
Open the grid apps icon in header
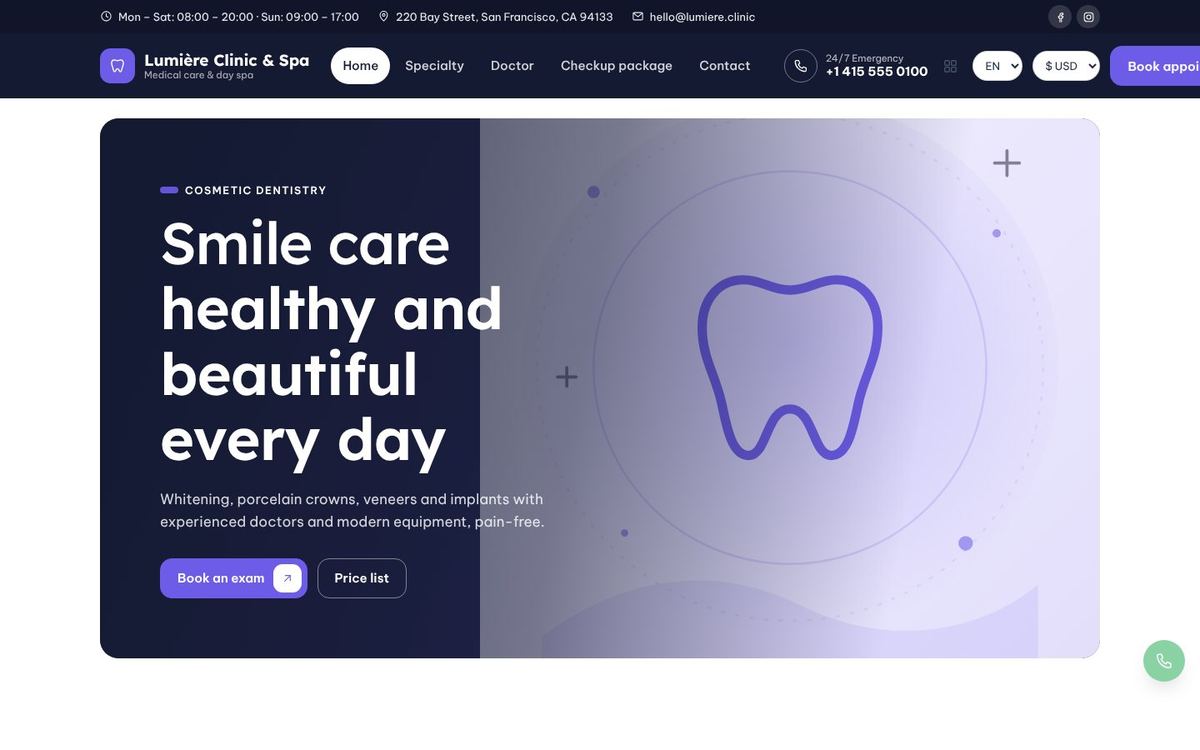click(x=950, y=66)
